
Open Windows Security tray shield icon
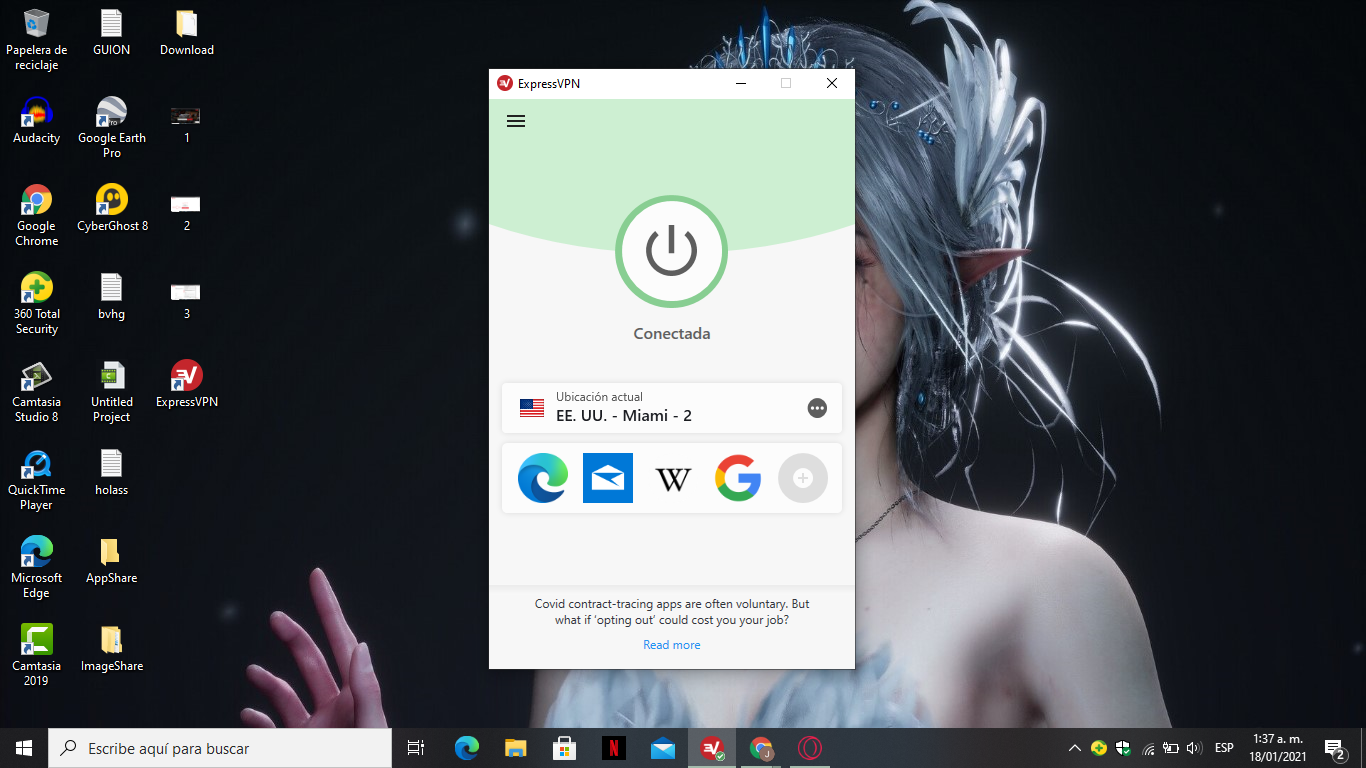[1123, 748]
